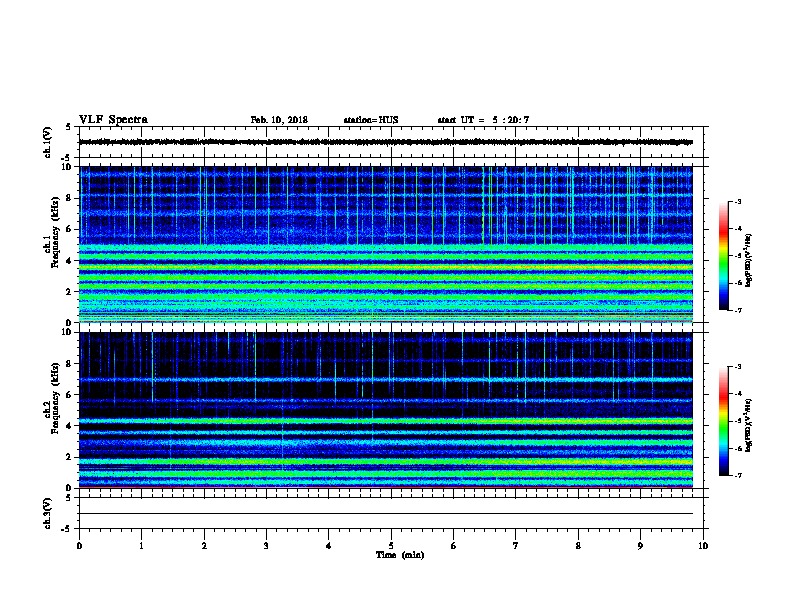
Task: Click the "-7" label on ch.2 color bar
Action: point(737,475)
